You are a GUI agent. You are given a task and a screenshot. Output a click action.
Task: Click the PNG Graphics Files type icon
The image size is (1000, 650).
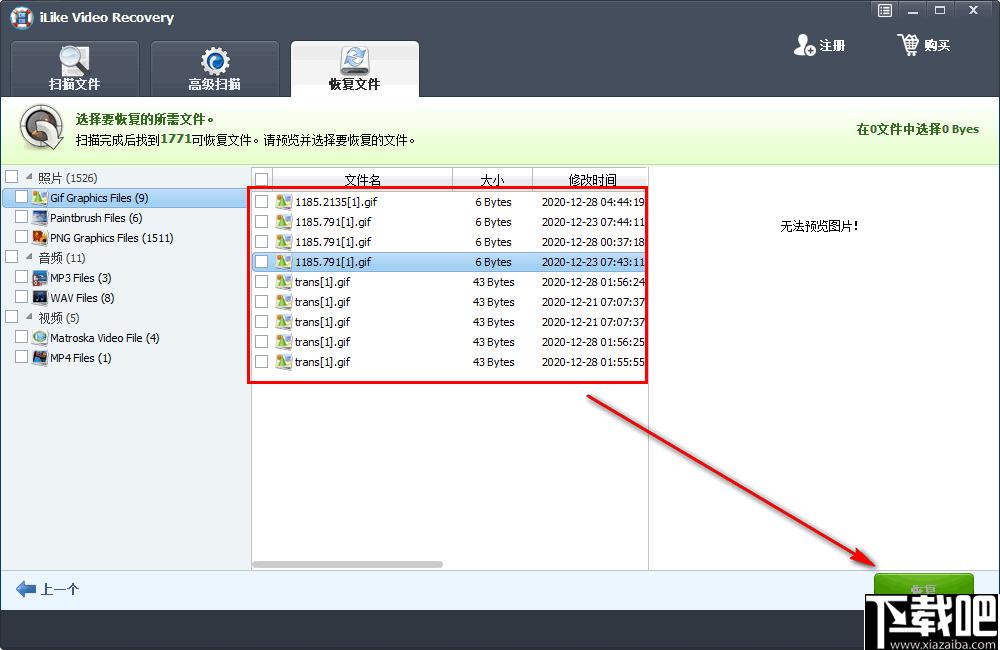(x=40, y=237)
